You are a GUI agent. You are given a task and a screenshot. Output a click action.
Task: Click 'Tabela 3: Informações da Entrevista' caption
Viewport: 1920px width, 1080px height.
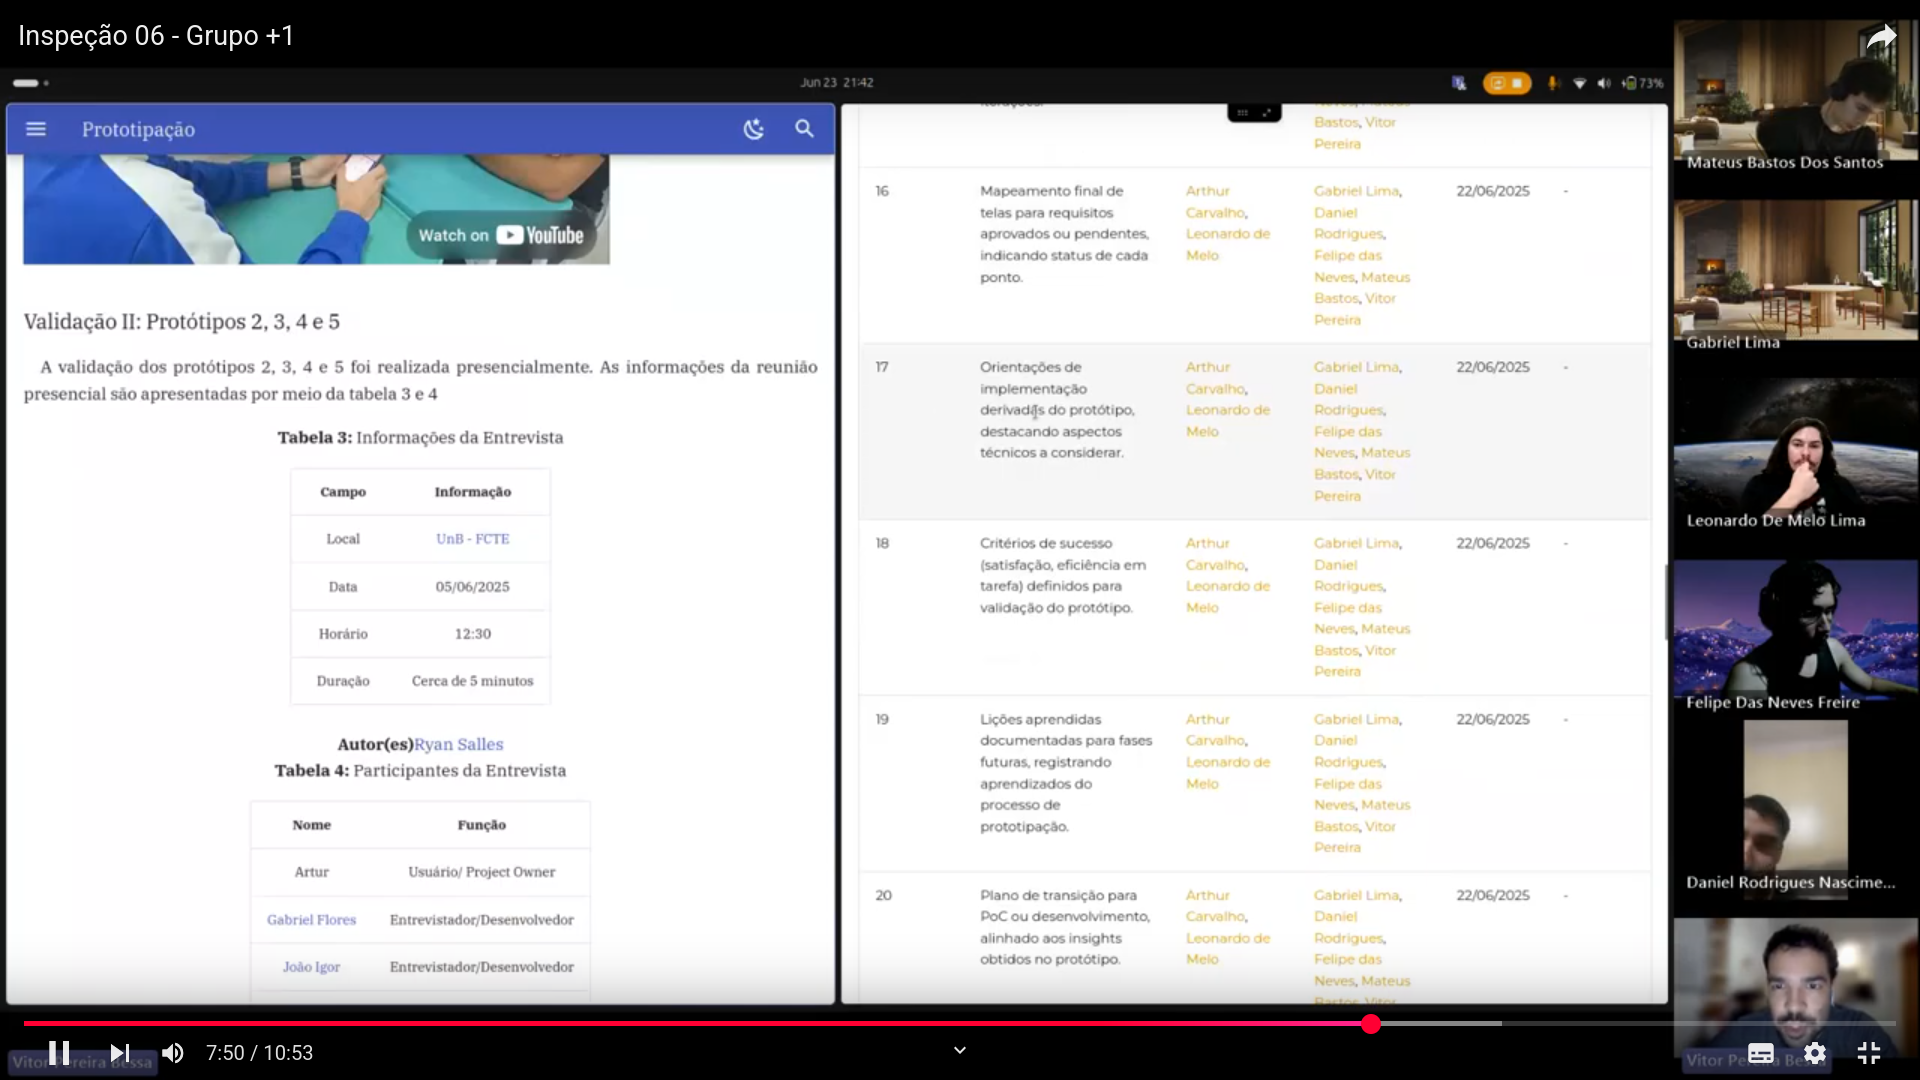(420, 437)
